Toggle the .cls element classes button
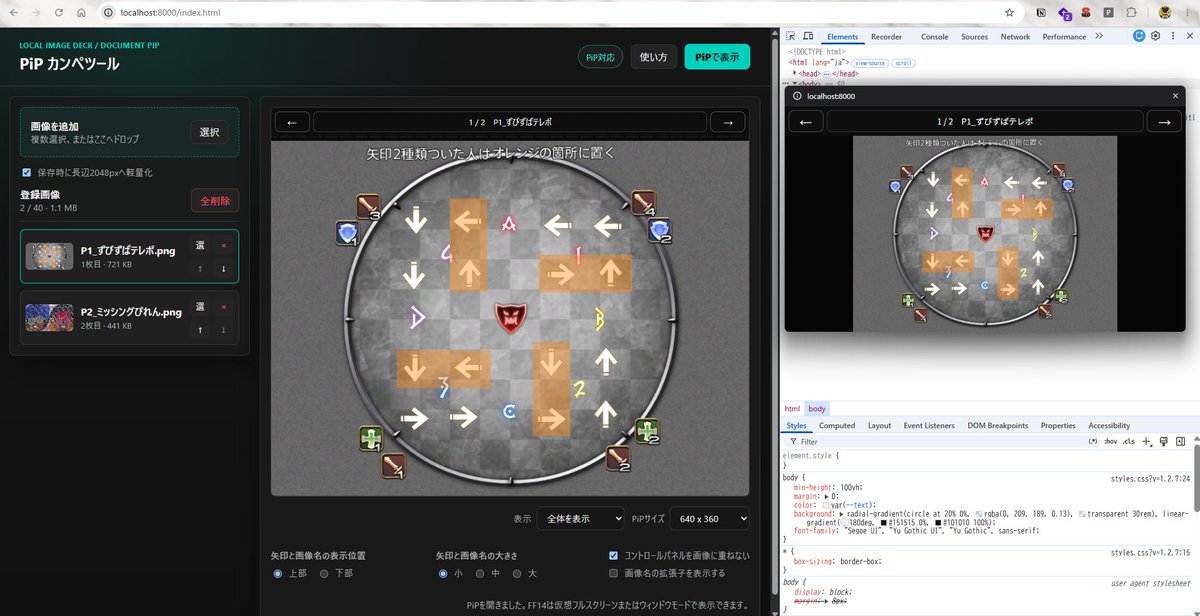1200x616 pixels. (x=1129, y=441)
